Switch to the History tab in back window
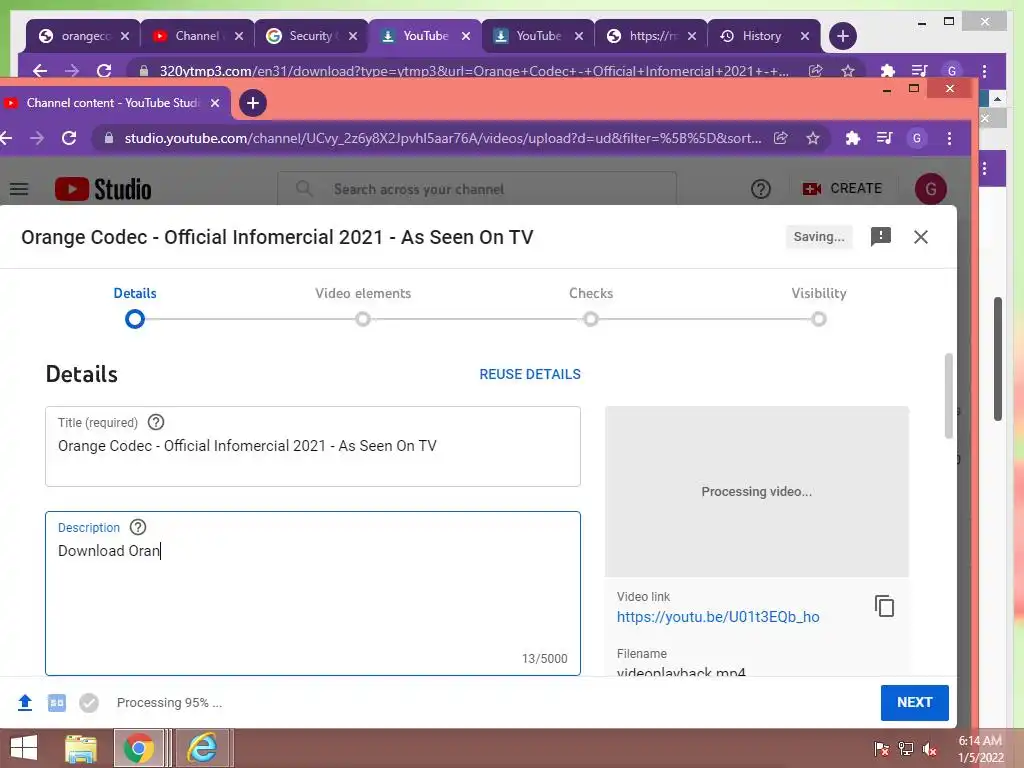The width and height of the screenshot is (1024, 768). [761, 36]
